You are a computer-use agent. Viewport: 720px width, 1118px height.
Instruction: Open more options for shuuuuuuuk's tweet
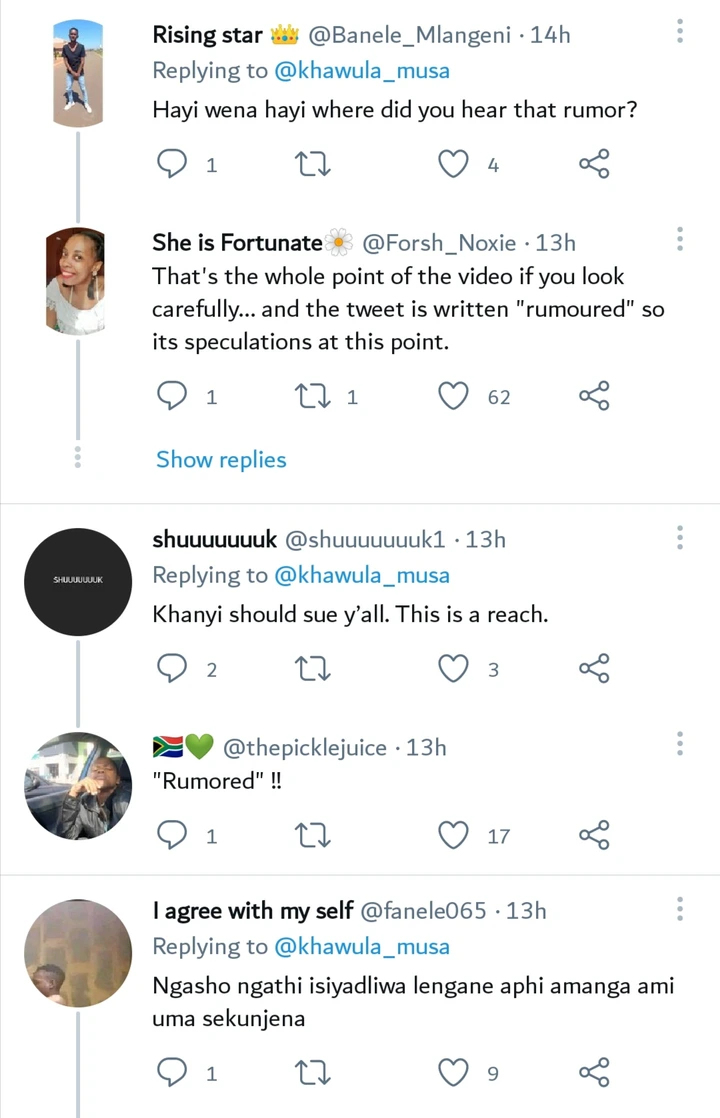[679, 537]
